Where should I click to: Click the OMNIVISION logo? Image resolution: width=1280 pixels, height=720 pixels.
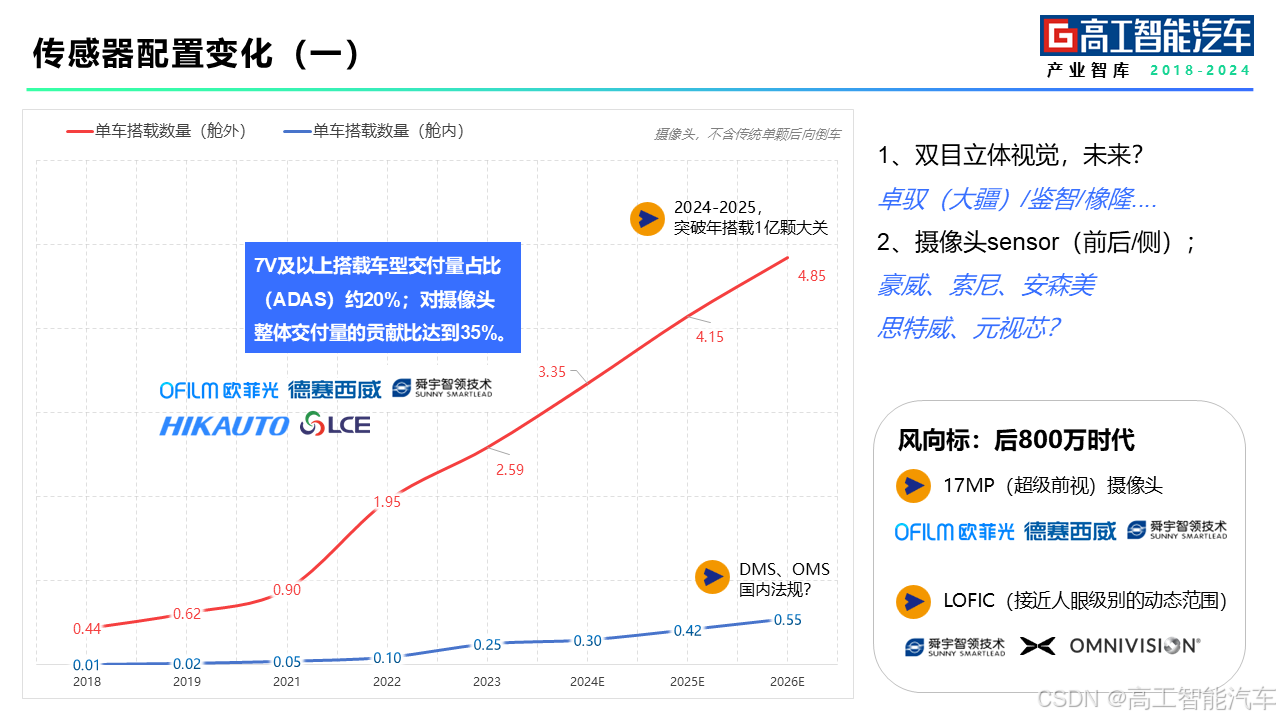pos(1135,646)
